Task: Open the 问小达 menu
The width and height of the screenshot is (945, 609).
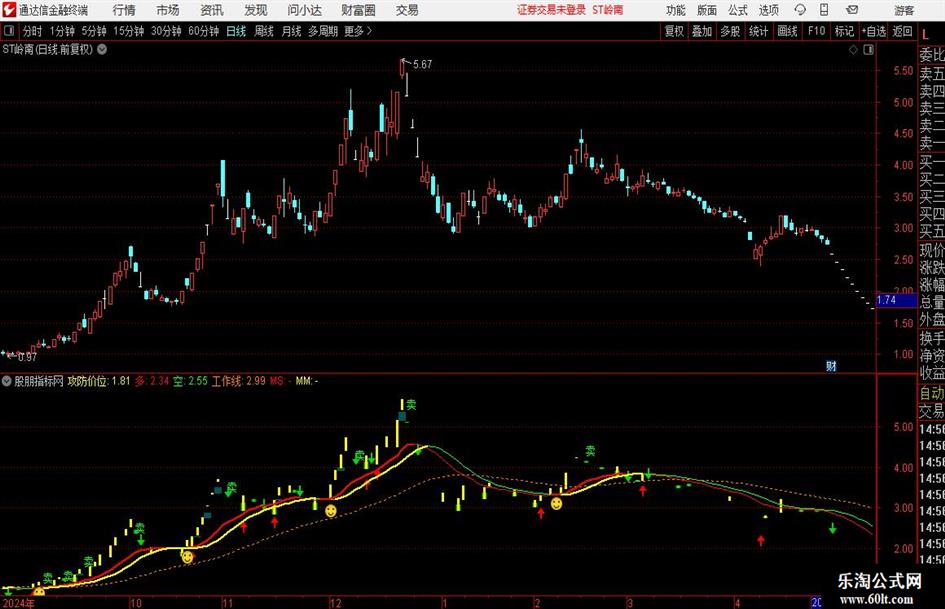Action: pos(304,10)
